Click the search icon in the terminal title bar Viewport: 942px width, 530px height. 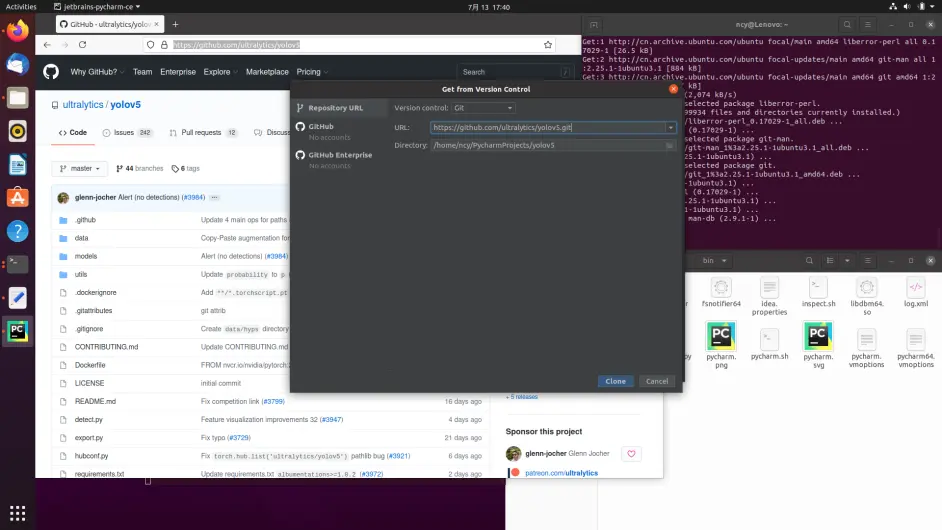[x=847, y=25]
